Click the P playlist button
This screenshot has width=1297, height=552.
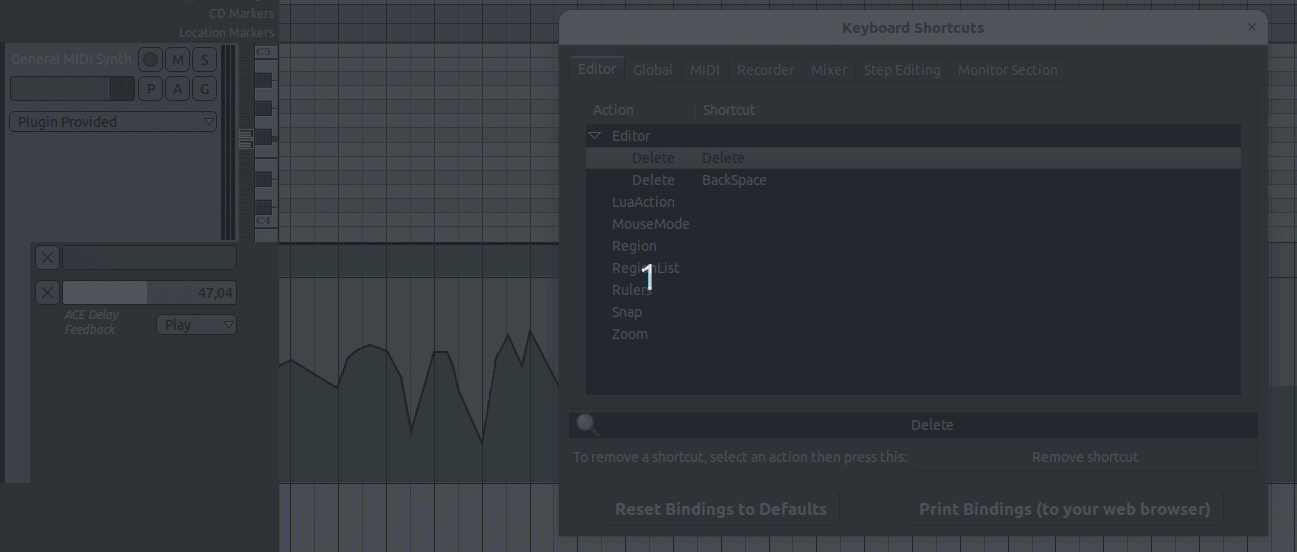(150, 89)
